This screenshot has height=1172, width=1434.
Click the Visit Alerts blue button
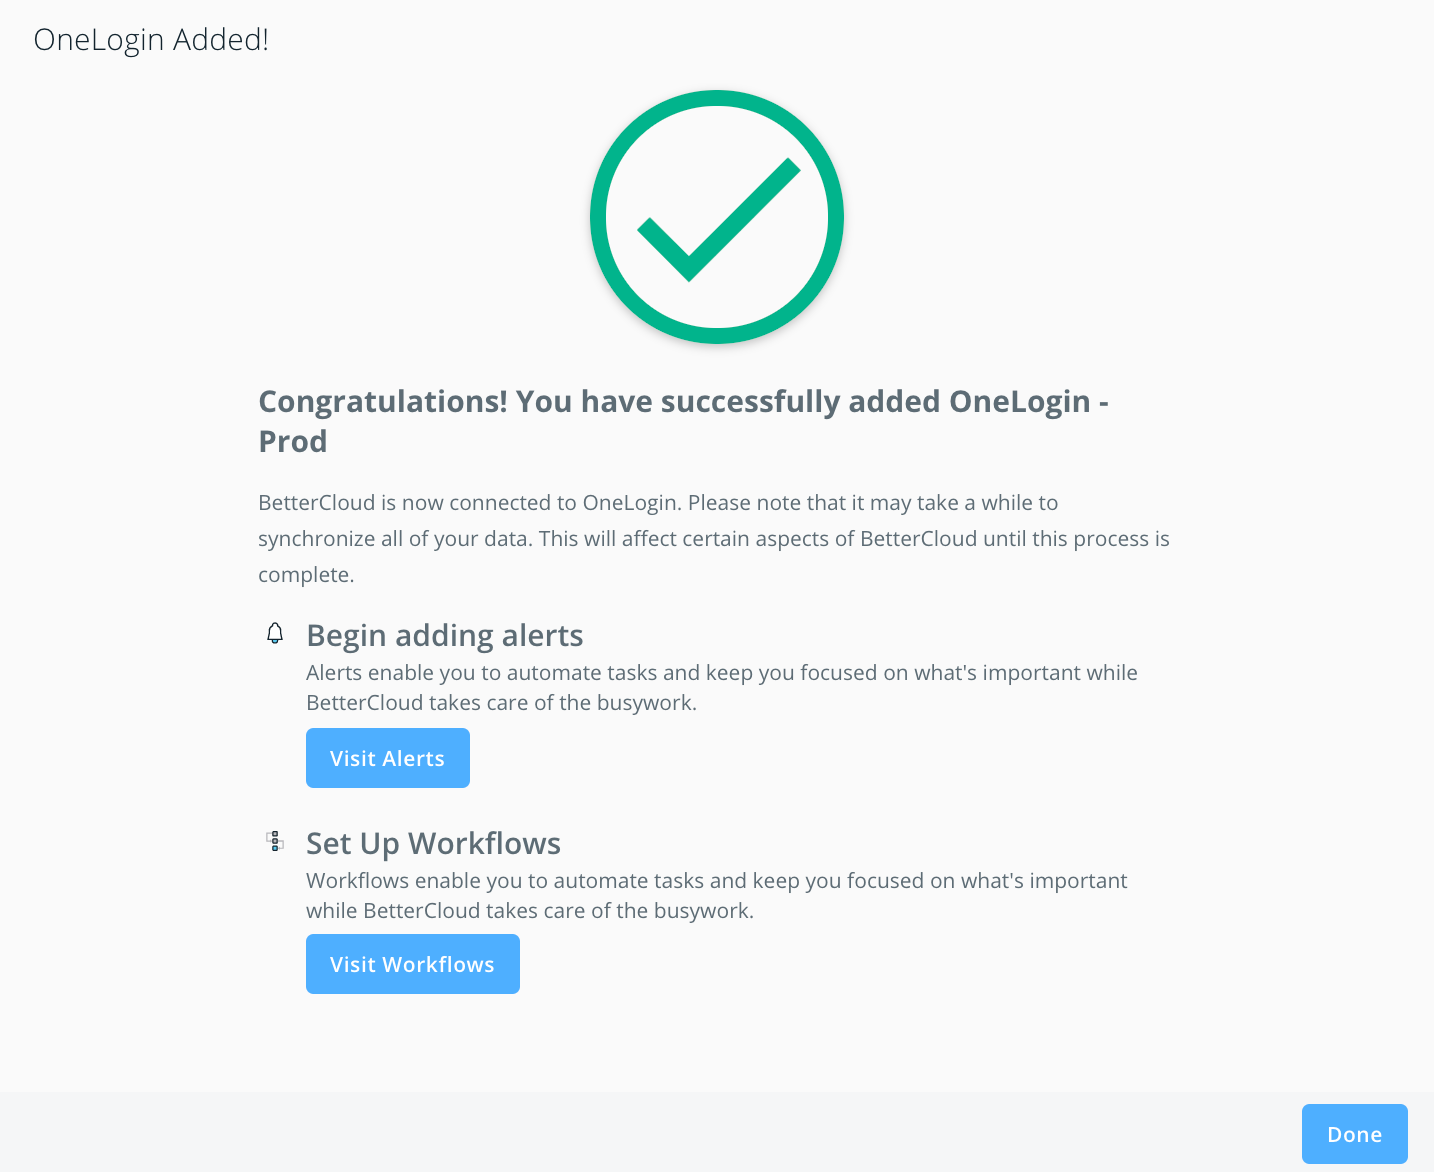pyautogui.click(x=387, y=758)
